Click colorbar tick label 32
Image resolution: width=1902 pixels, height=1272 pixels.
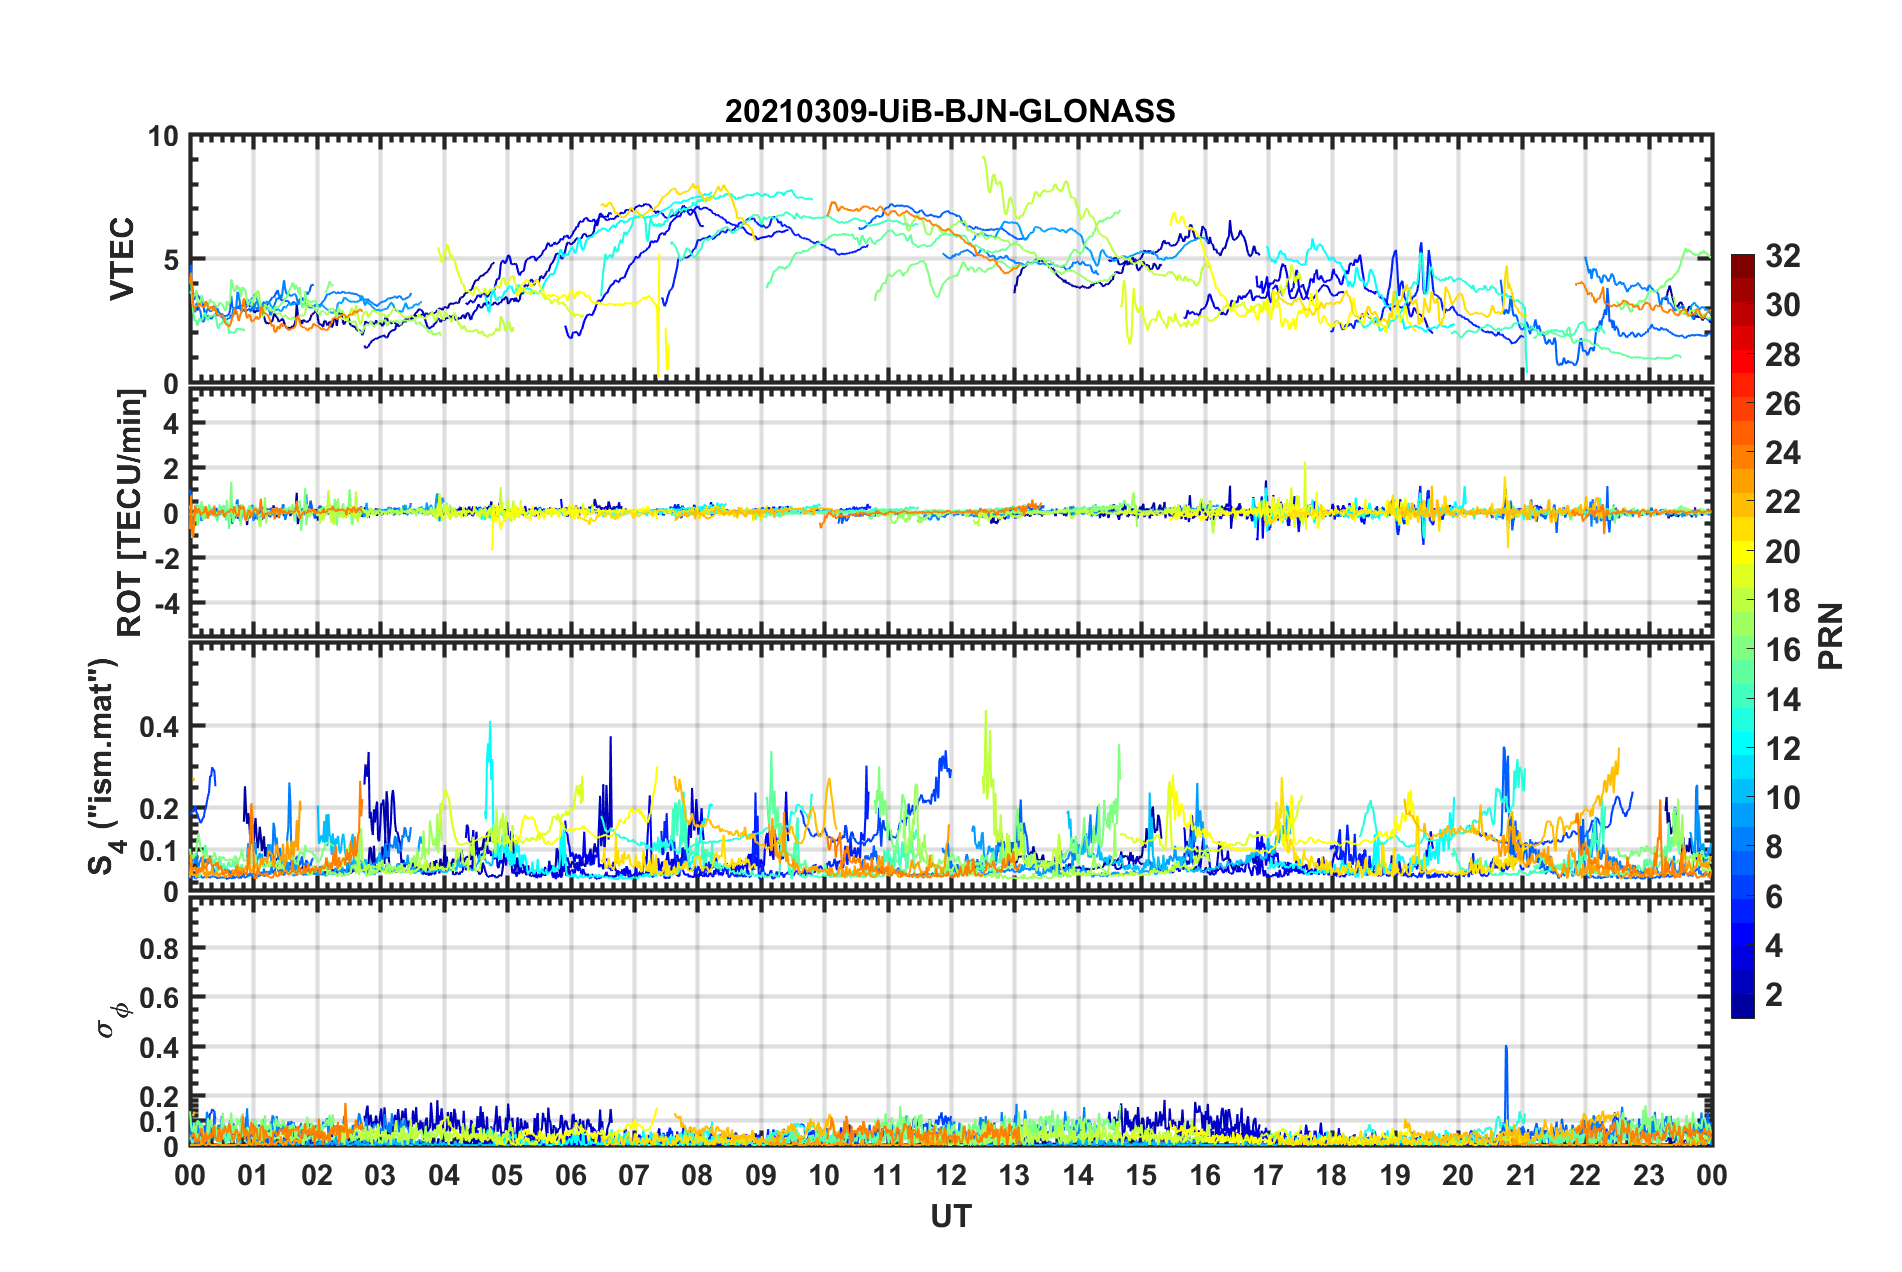coord(1783,256)
